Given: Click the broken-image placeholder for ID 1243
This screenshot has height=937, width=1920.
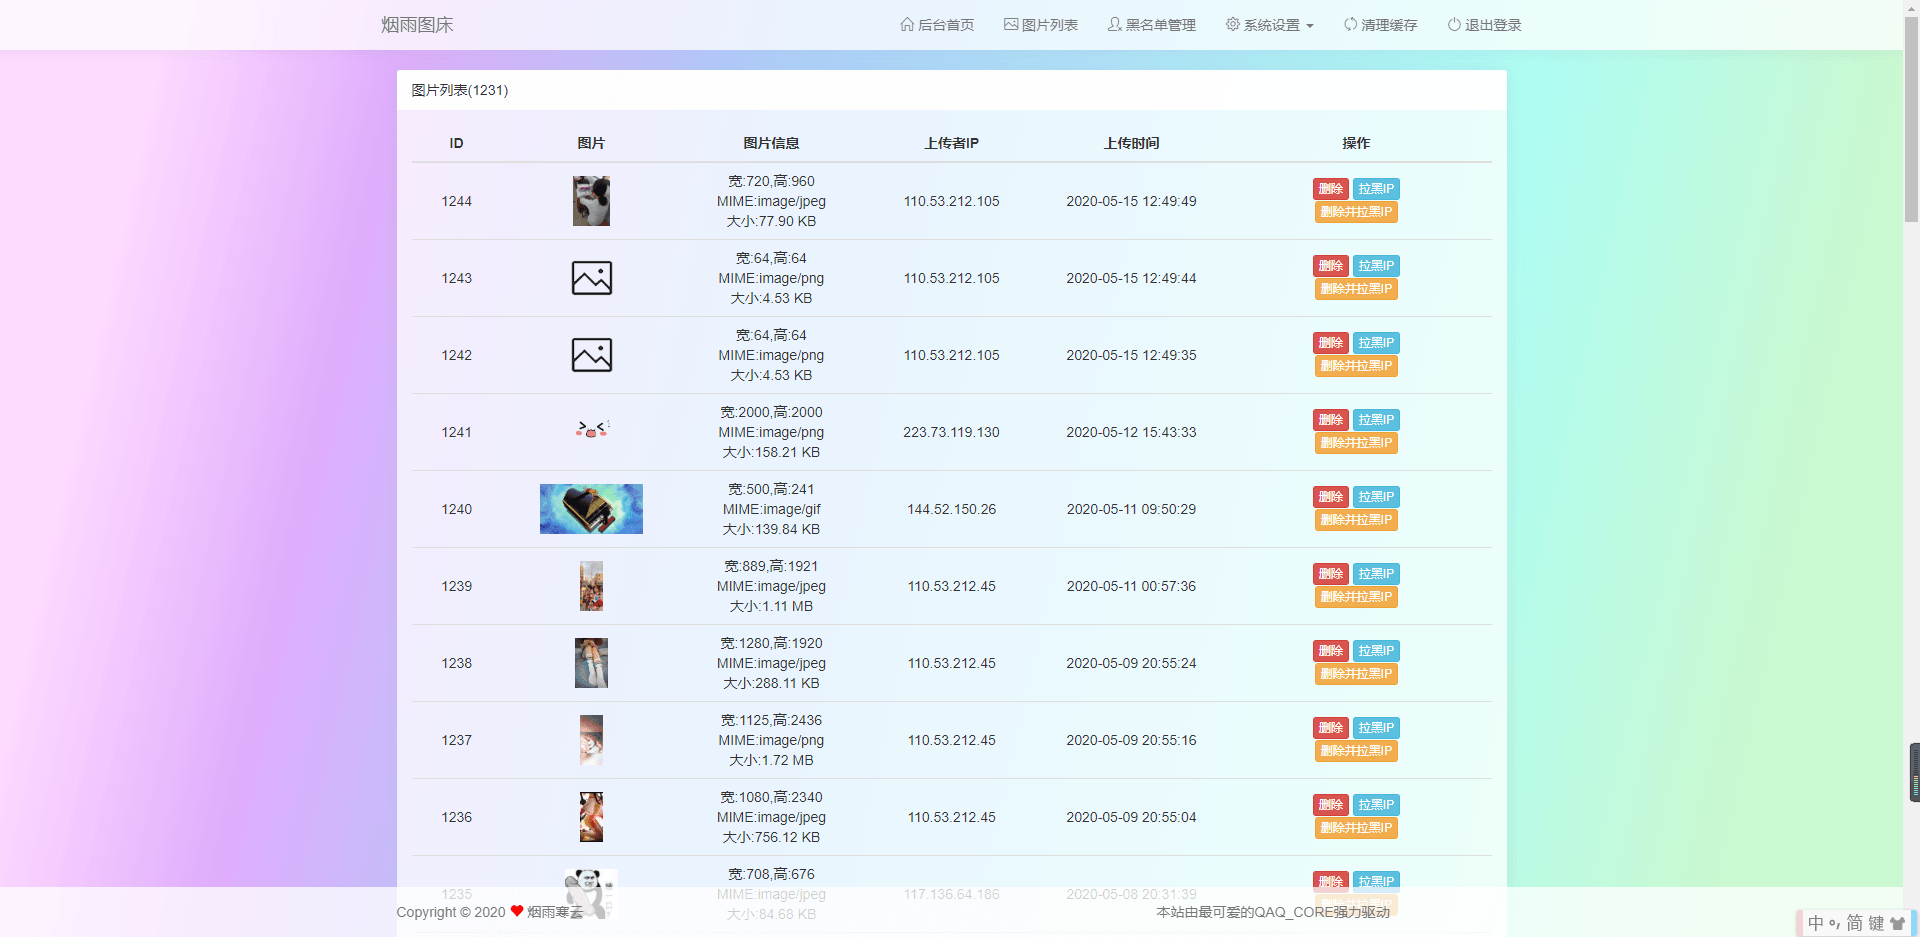Looking at the screenshot, I should point(591,278).
